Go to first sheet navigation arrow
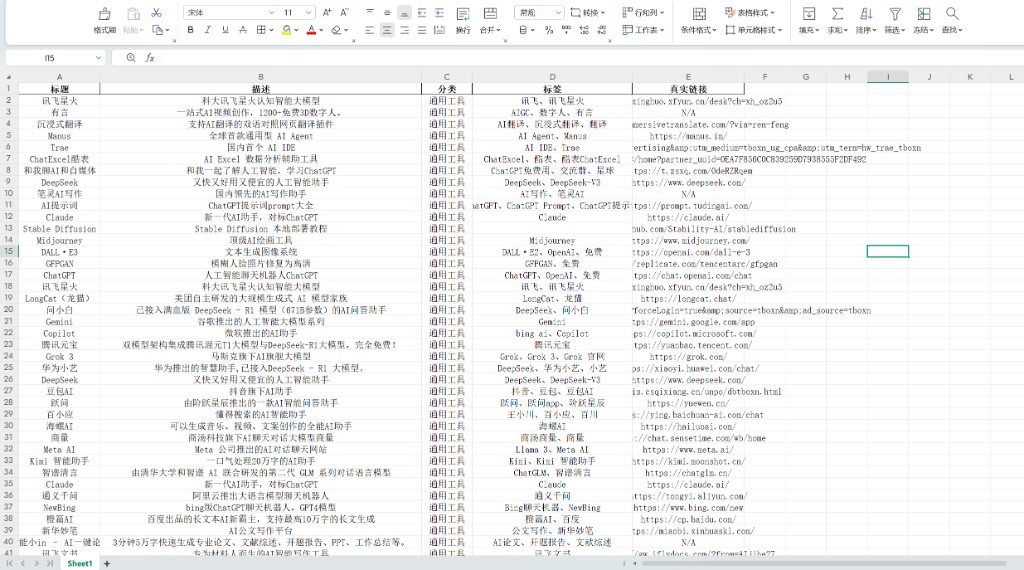Viewport: 1024px width, 570px height. pos(9,563)
